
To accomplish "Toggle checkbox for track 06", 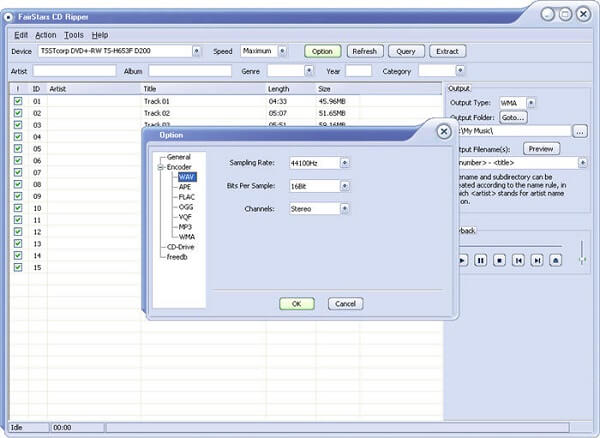I will coord(18,160).
